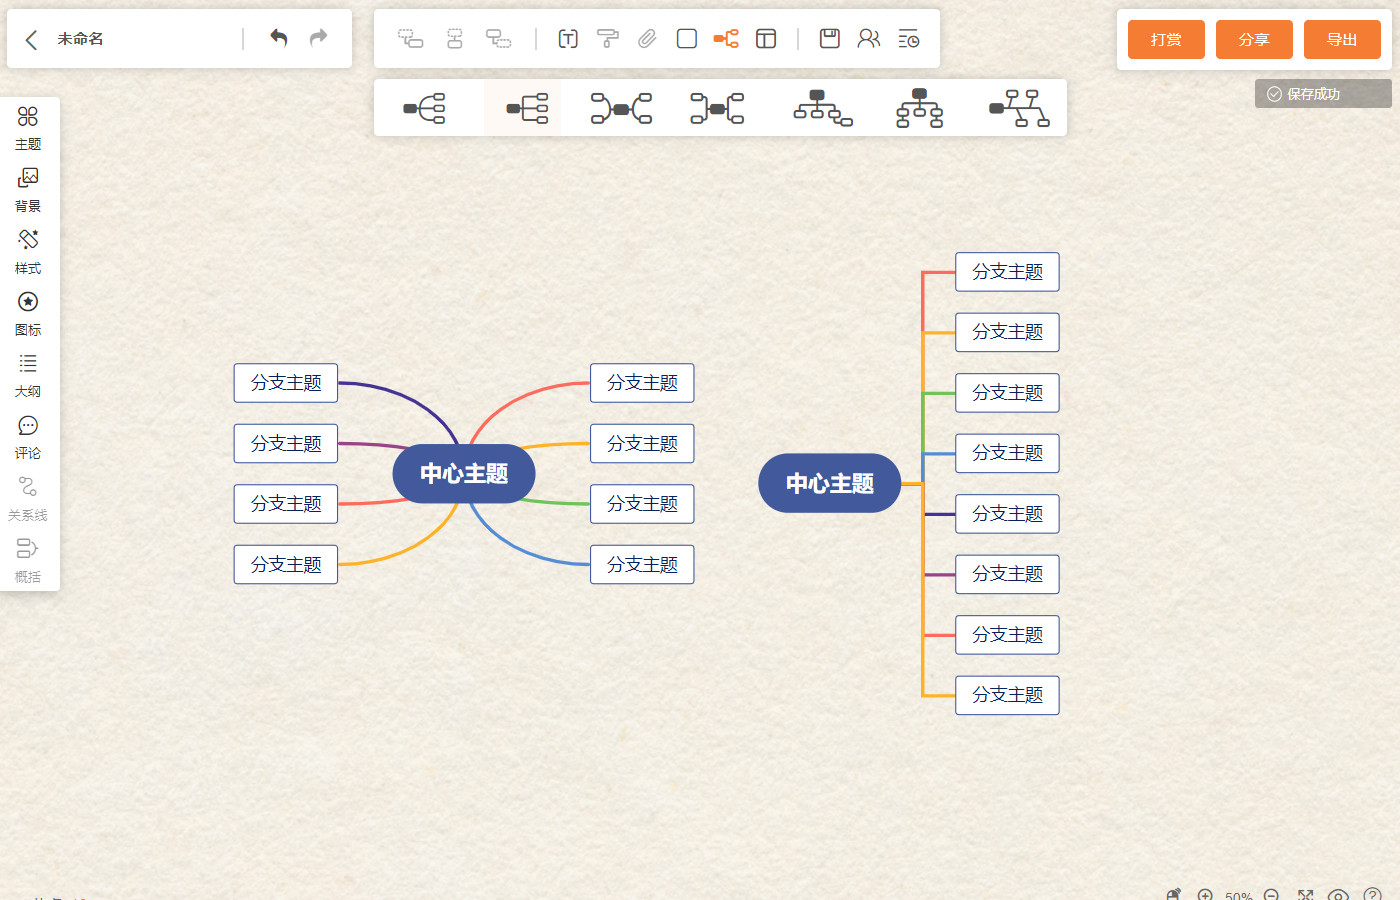Image resolution: width=1400 pixels, height=900 pixels.
Task: Attach a file with the paperclip
Action: 647,39
